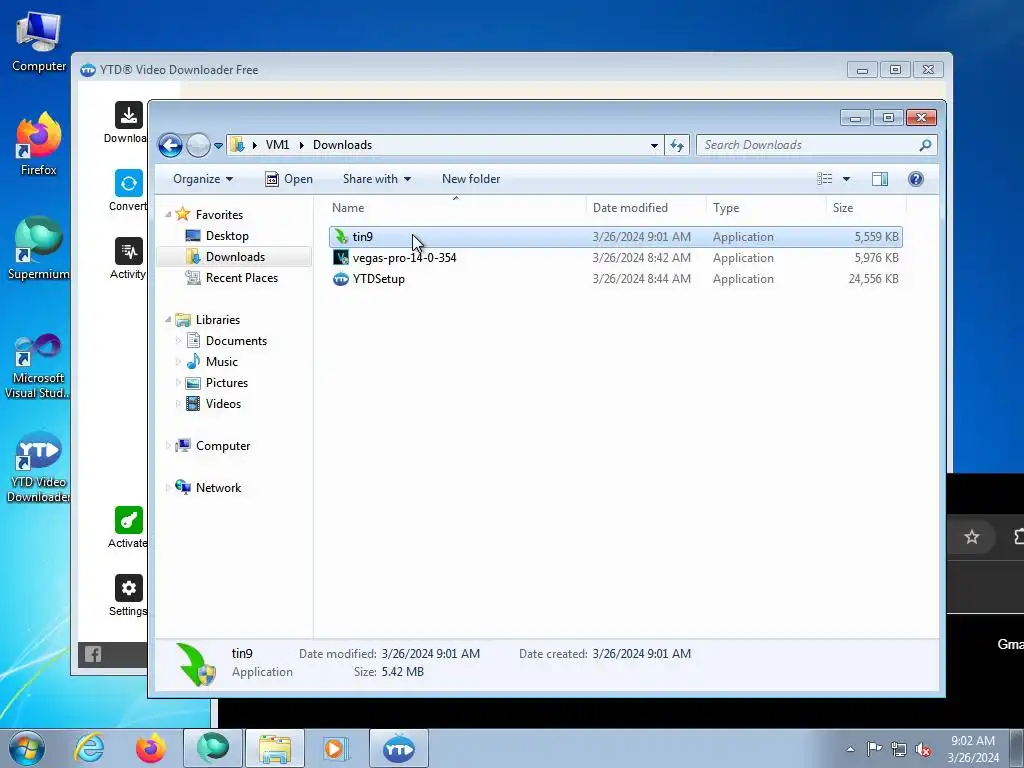Click the VM1 breadcrumb in address bar
1024x768 pixels.
277,145
